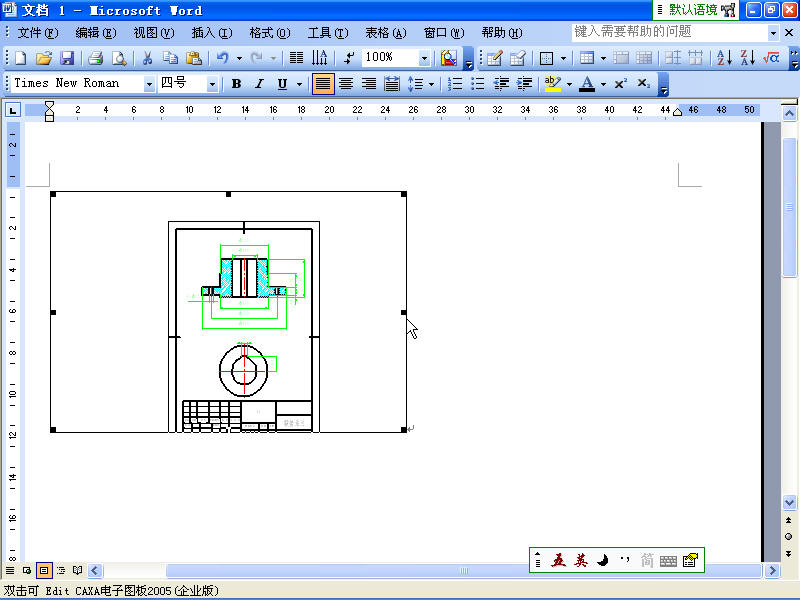Open the 编辑(E) menu
Image resolution: width=800 pixels, height=600 pixels.
pos(96,33)
